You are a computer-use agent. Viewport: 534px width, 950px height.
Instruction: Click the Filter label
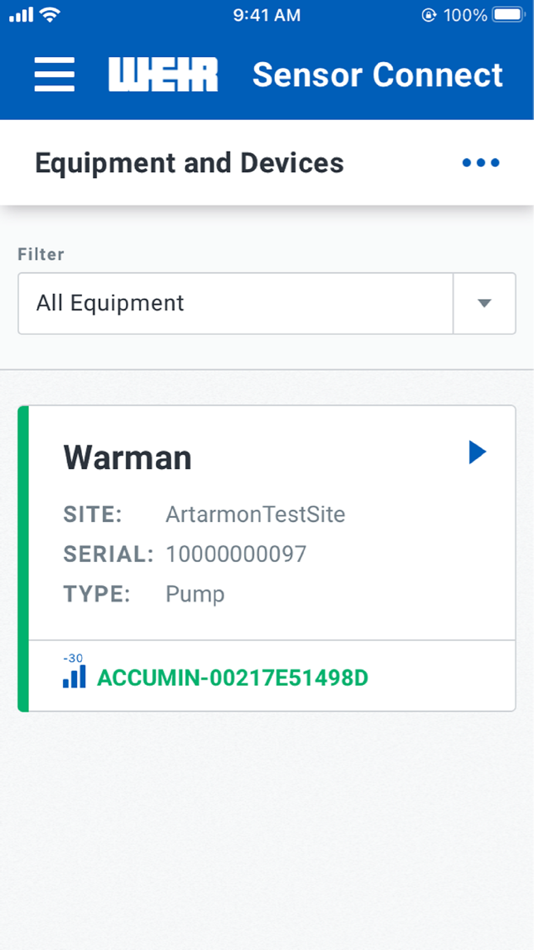41,254
